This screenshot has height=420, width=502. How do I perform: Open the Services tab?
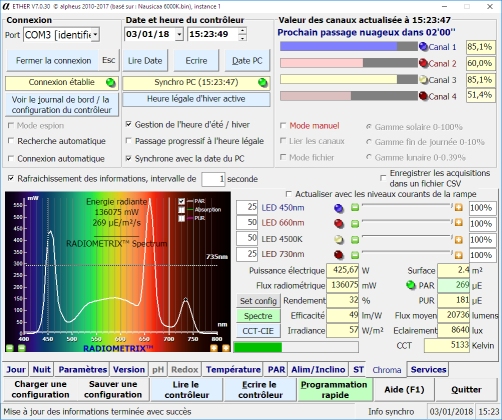coord(428,370)
